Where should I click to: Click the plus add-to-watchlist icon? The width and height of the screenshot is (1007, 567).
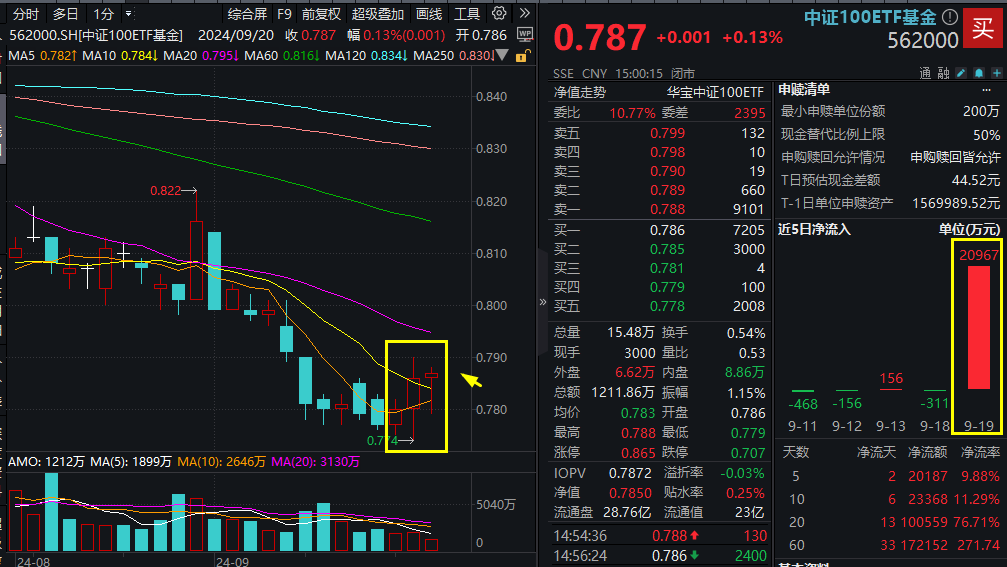pos(995,73)
